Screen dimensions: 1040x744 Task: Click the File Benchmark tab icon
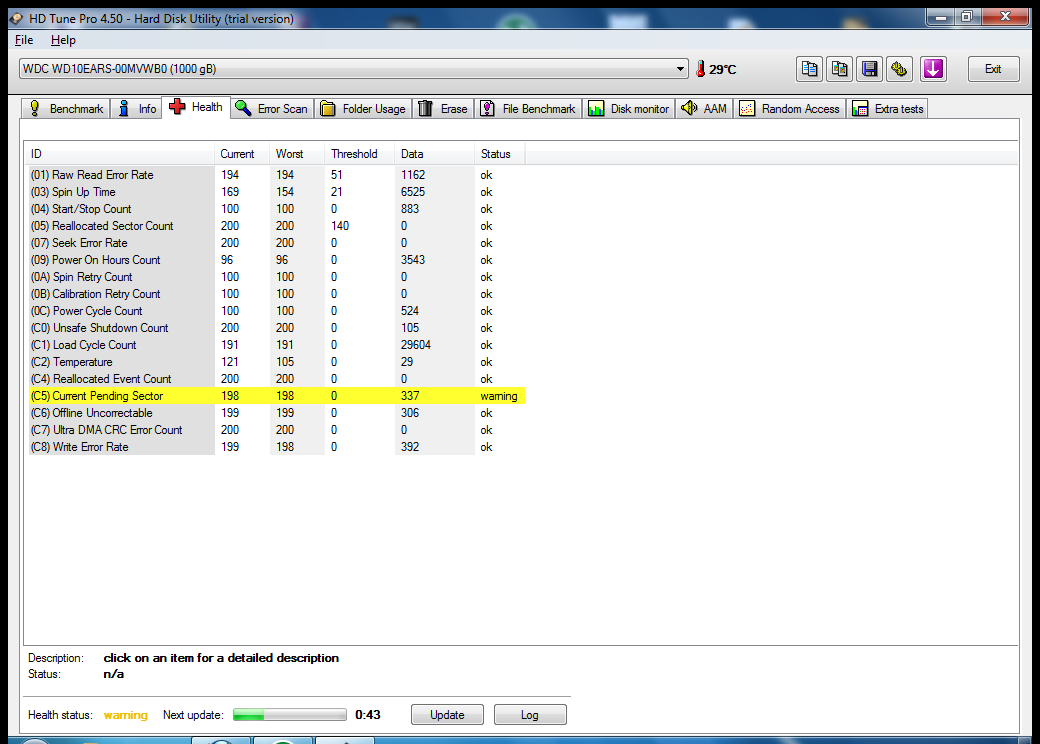pyautogui.click(x=488, y=109)
